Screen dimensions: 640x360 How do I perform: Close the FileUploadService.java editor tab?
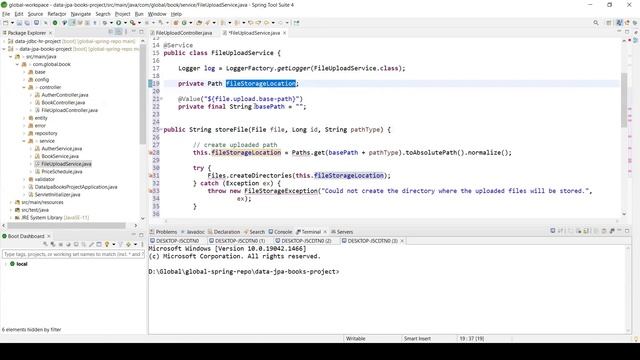(x=284, y=33)
